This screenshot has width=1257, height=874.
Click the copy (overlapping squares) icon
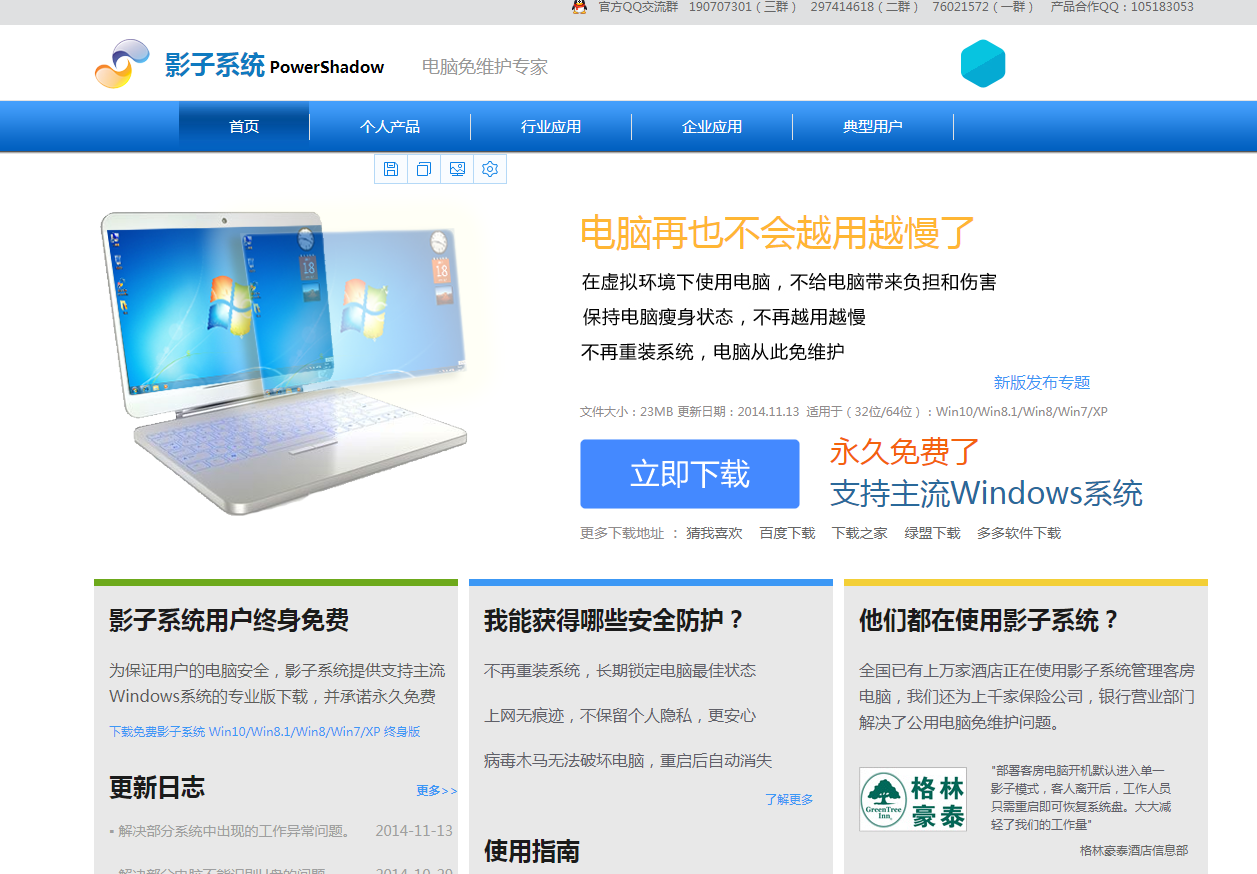pyautogui.click(x=424, y=169)
